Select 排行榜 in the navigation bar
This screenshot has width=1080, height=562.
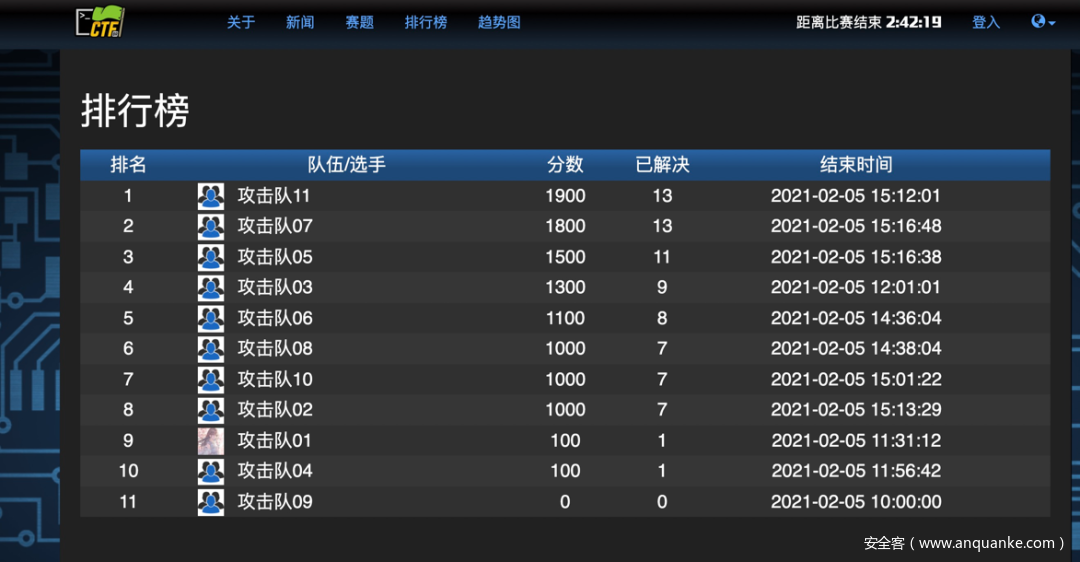pos(426,22)
